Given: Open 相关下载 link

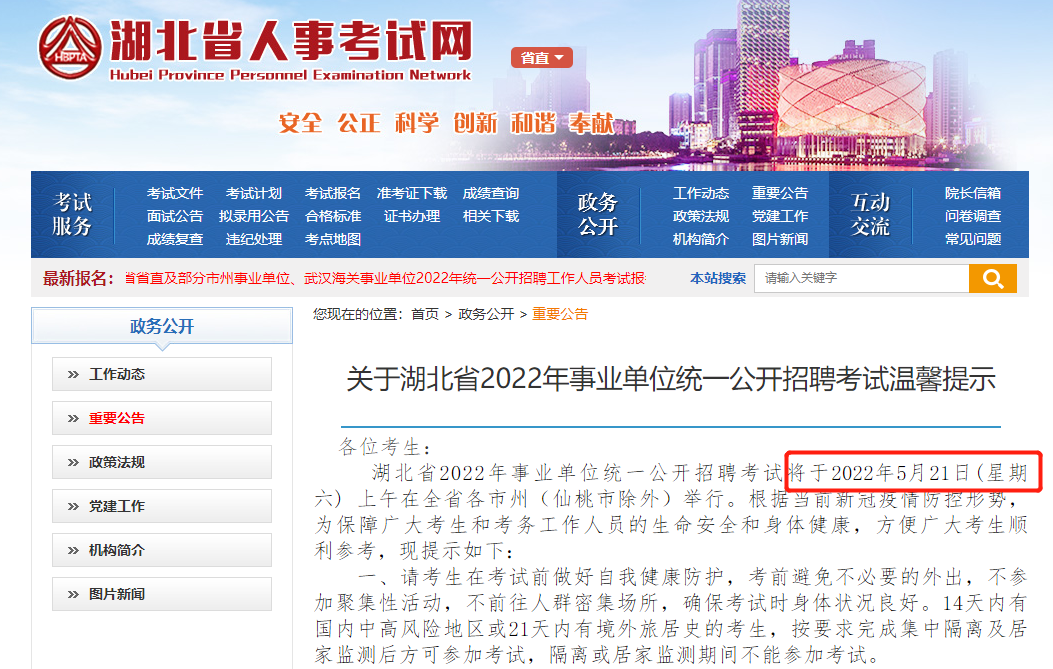Looking at the screenshot, I should (491, 216).
